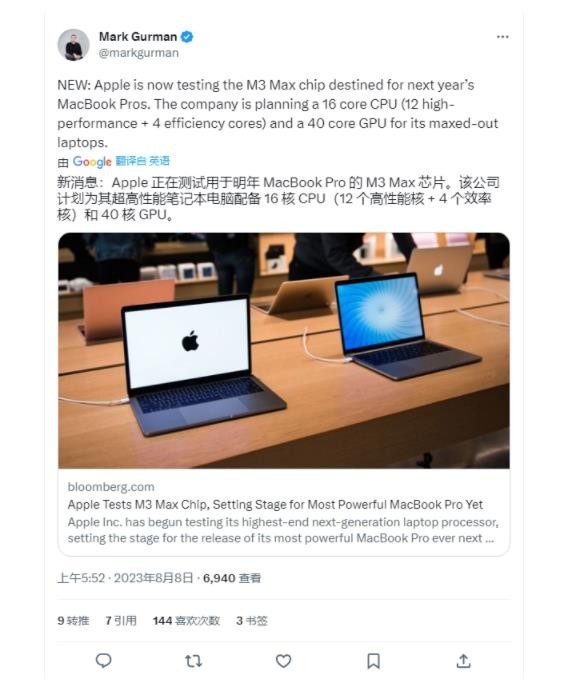Open the Apple Tests M3 Max Chip headline

click(275, 505)
